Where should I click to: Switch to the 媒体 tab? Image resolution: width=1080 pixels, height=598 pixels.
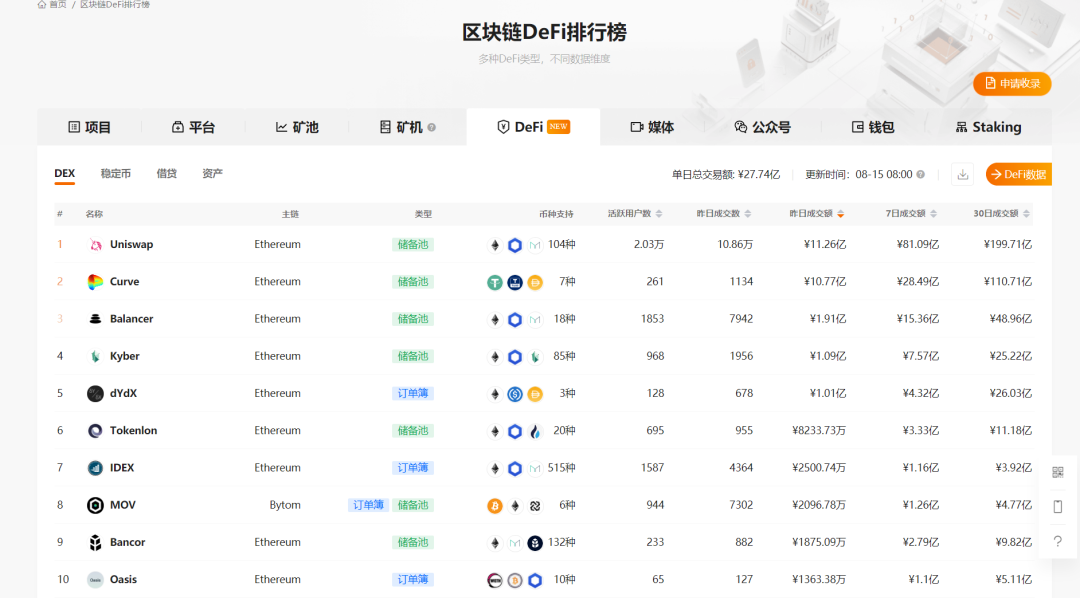[x=652, y=127]
